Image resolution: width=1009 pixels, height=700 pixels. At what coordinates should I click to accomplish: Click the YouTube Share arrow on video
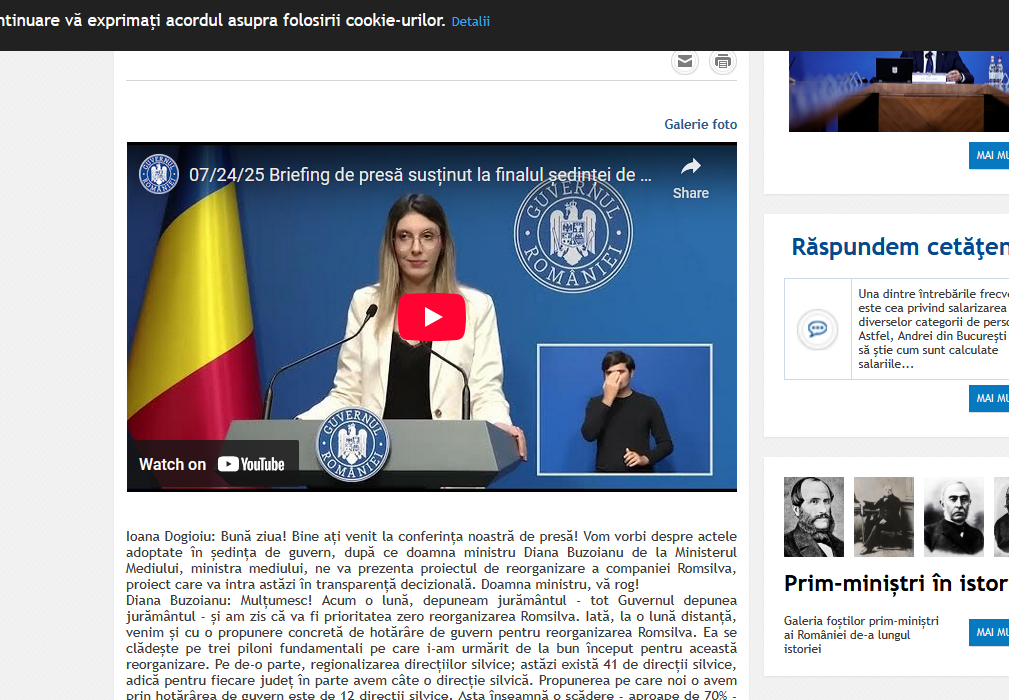(690, 178)
